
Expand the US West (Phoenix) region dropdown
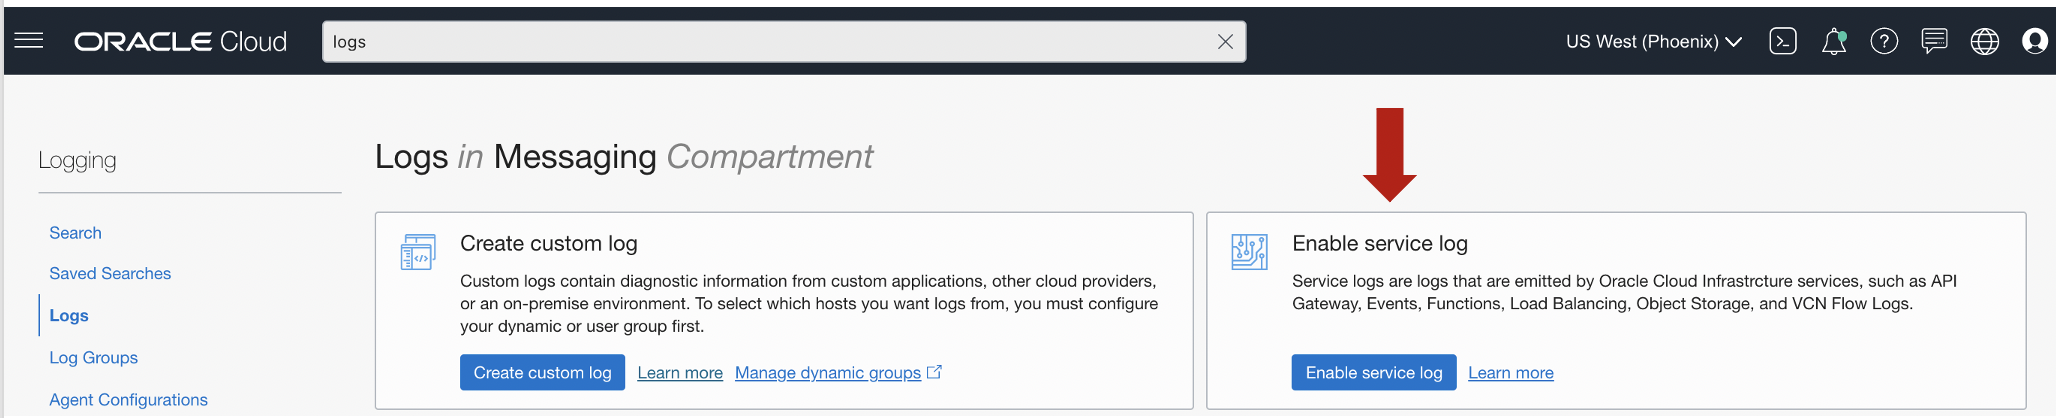[x=1654, y=42]
